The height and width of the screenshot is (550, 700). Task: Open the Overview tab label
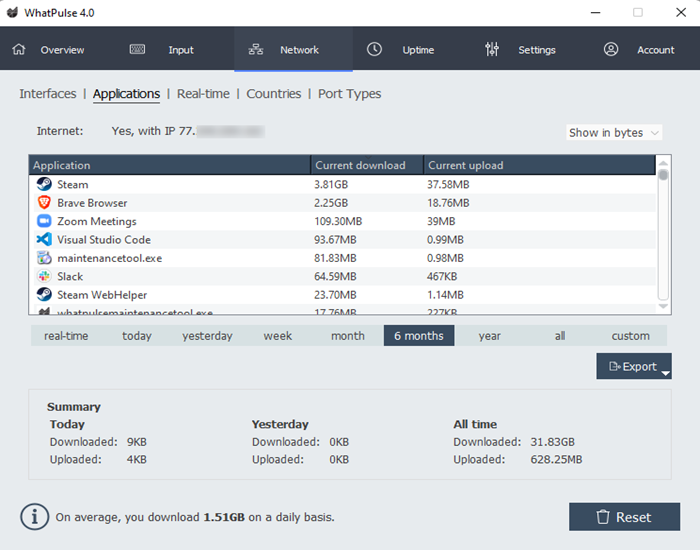(x=62, y=50)
